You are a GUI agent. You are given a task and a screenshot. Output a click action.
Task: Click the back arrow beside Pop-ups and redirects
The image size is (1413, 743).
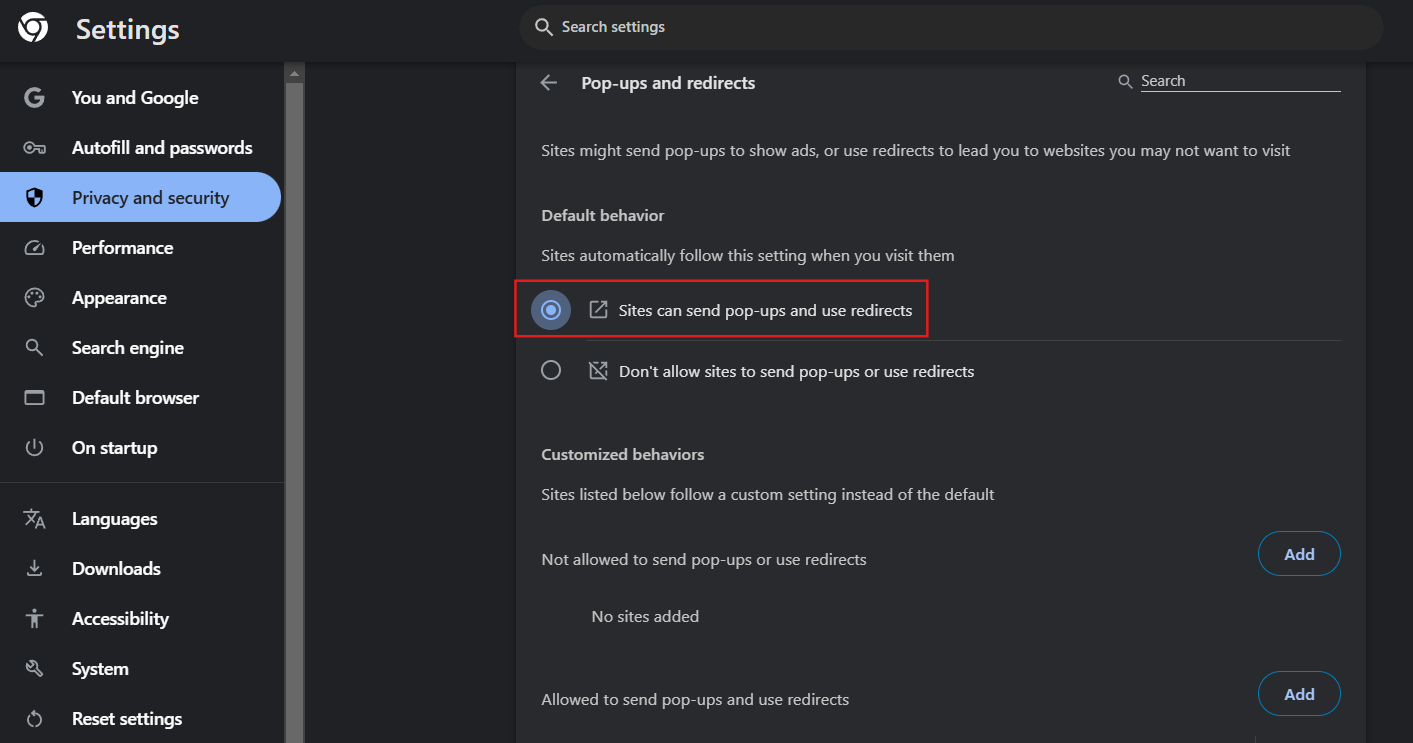(x=548, y=83)
